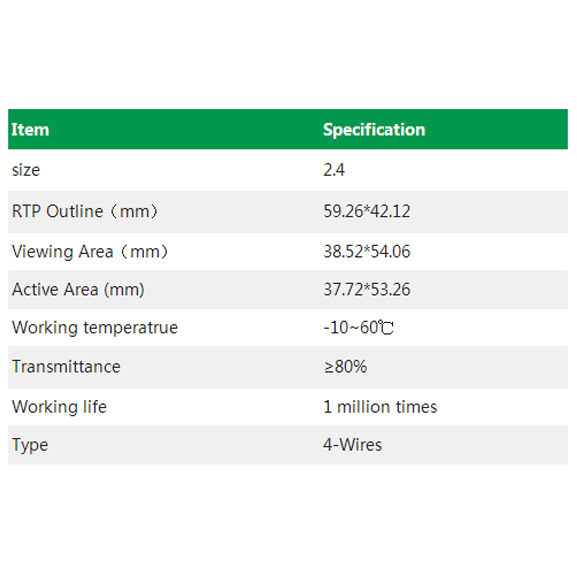Select the size row label
Image resolution: width=577 pixels, height=577 pixels.
tap(26, 170)
